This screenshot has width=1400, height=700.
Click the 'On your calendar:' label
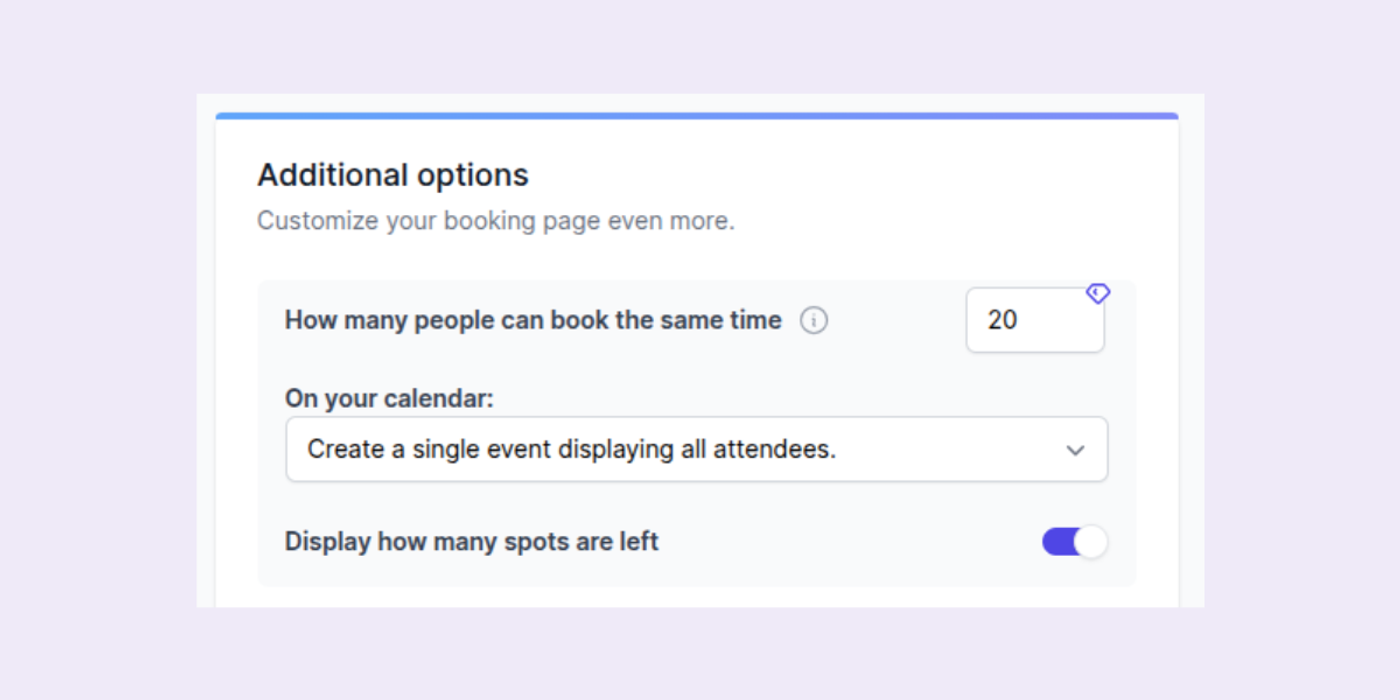389,398
